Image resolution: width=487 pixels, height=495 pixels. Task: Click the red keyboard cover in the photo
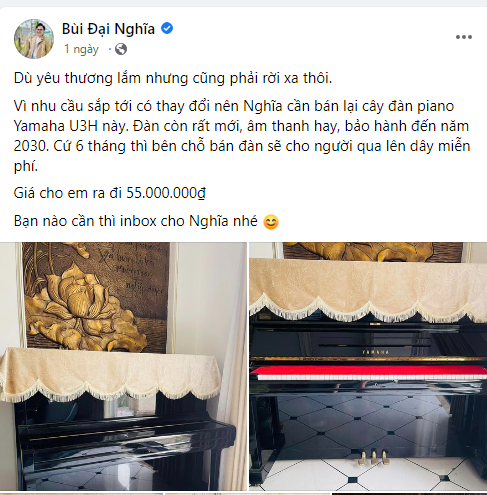pos(368,370)
